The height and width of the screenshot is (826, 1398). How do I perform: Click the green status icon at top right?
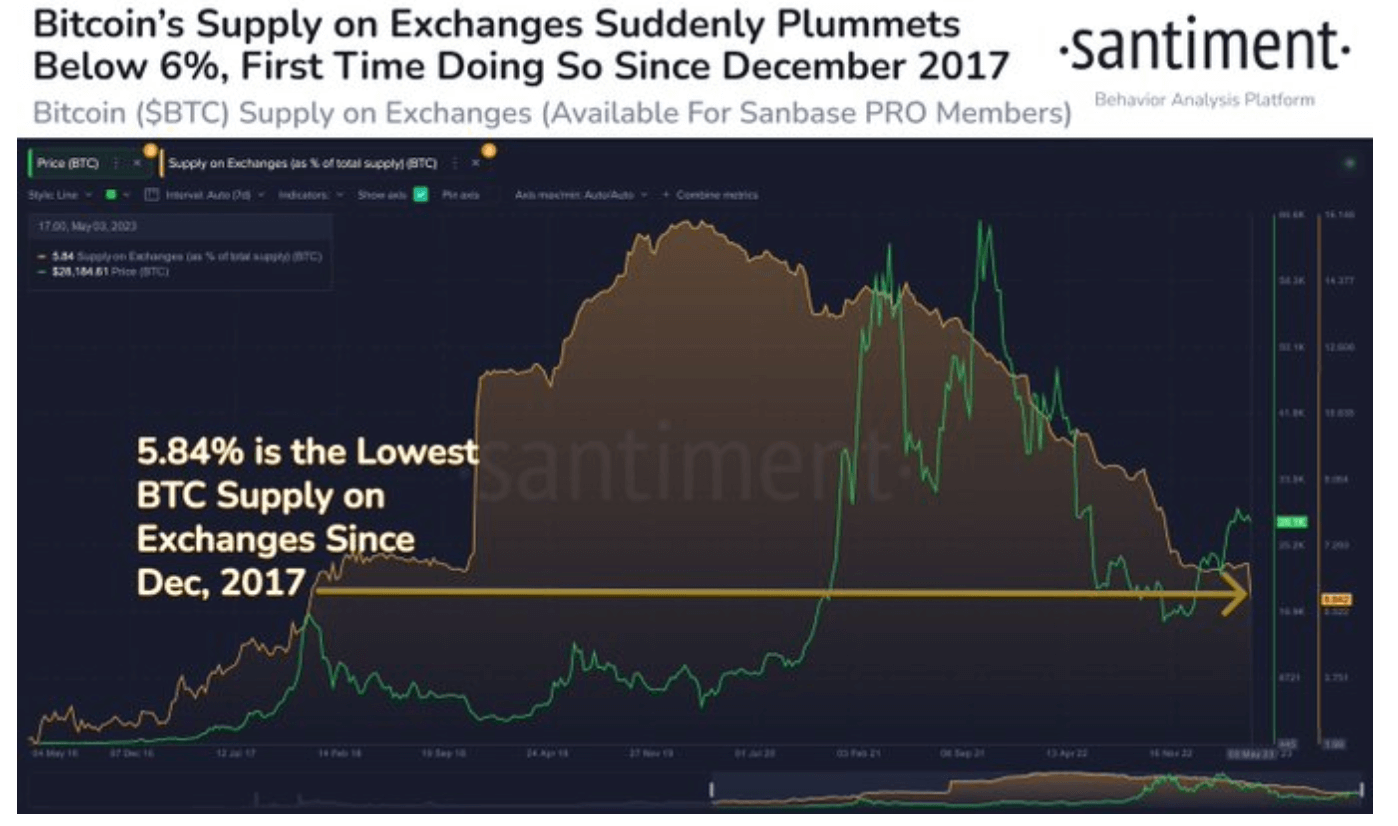(1351, 162)
